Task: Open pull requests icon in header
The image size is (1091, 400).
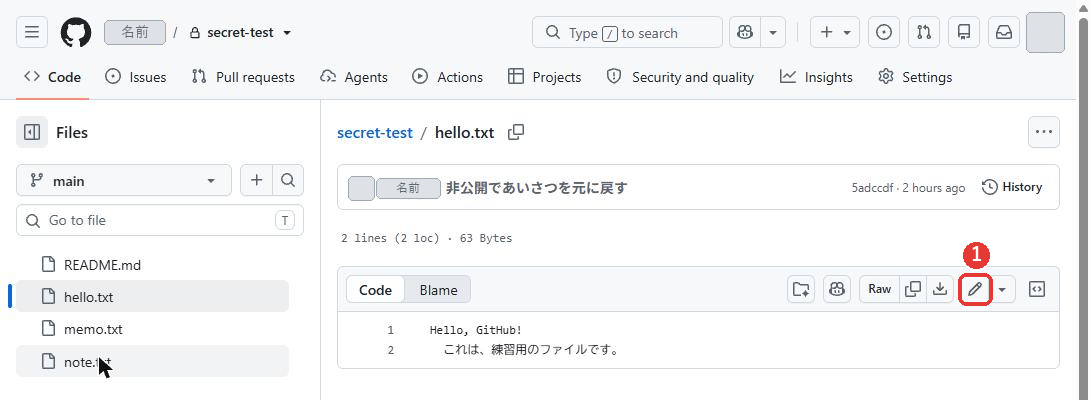Action: coord(924,33)
